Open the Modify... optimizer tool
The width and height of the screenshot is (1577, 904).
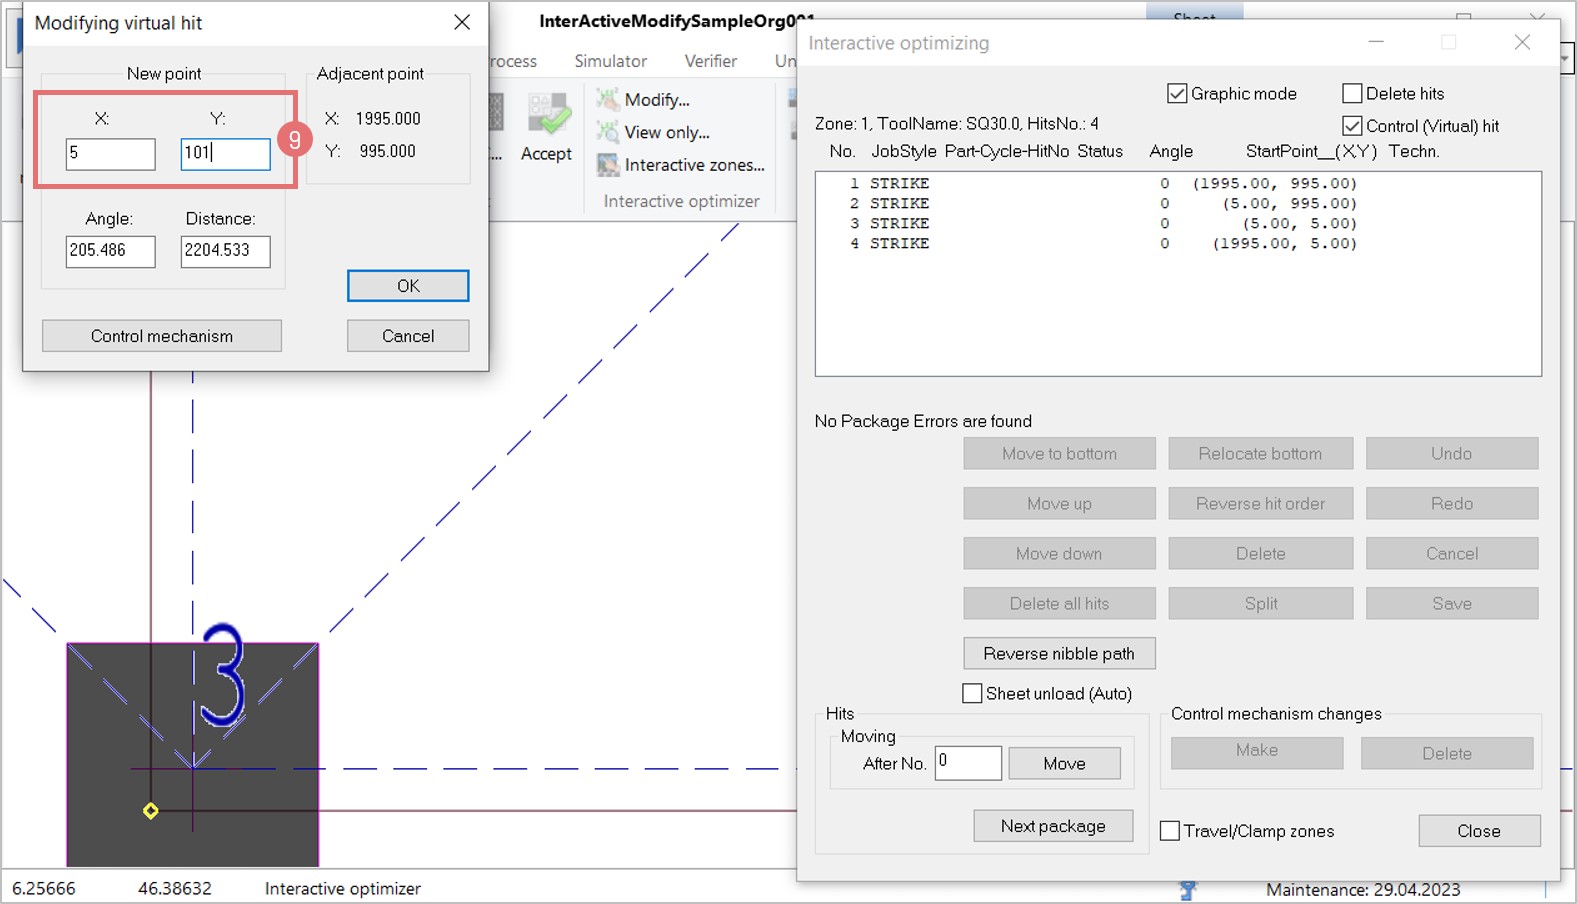655,100
